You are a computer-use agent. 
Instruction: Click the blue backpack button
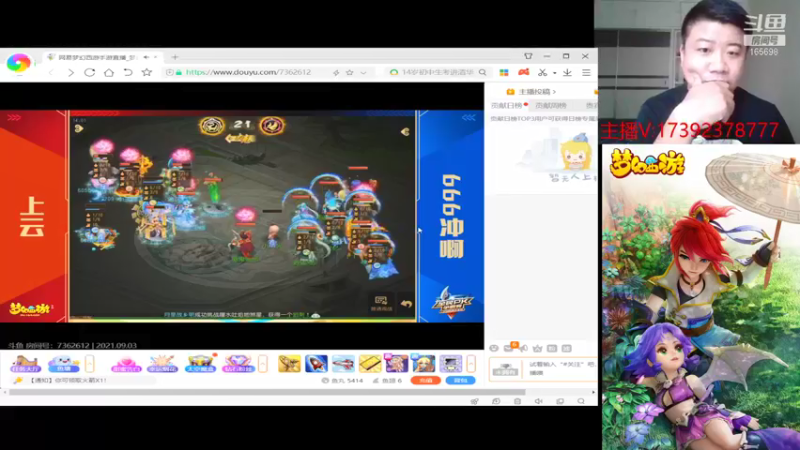[460, 381]
